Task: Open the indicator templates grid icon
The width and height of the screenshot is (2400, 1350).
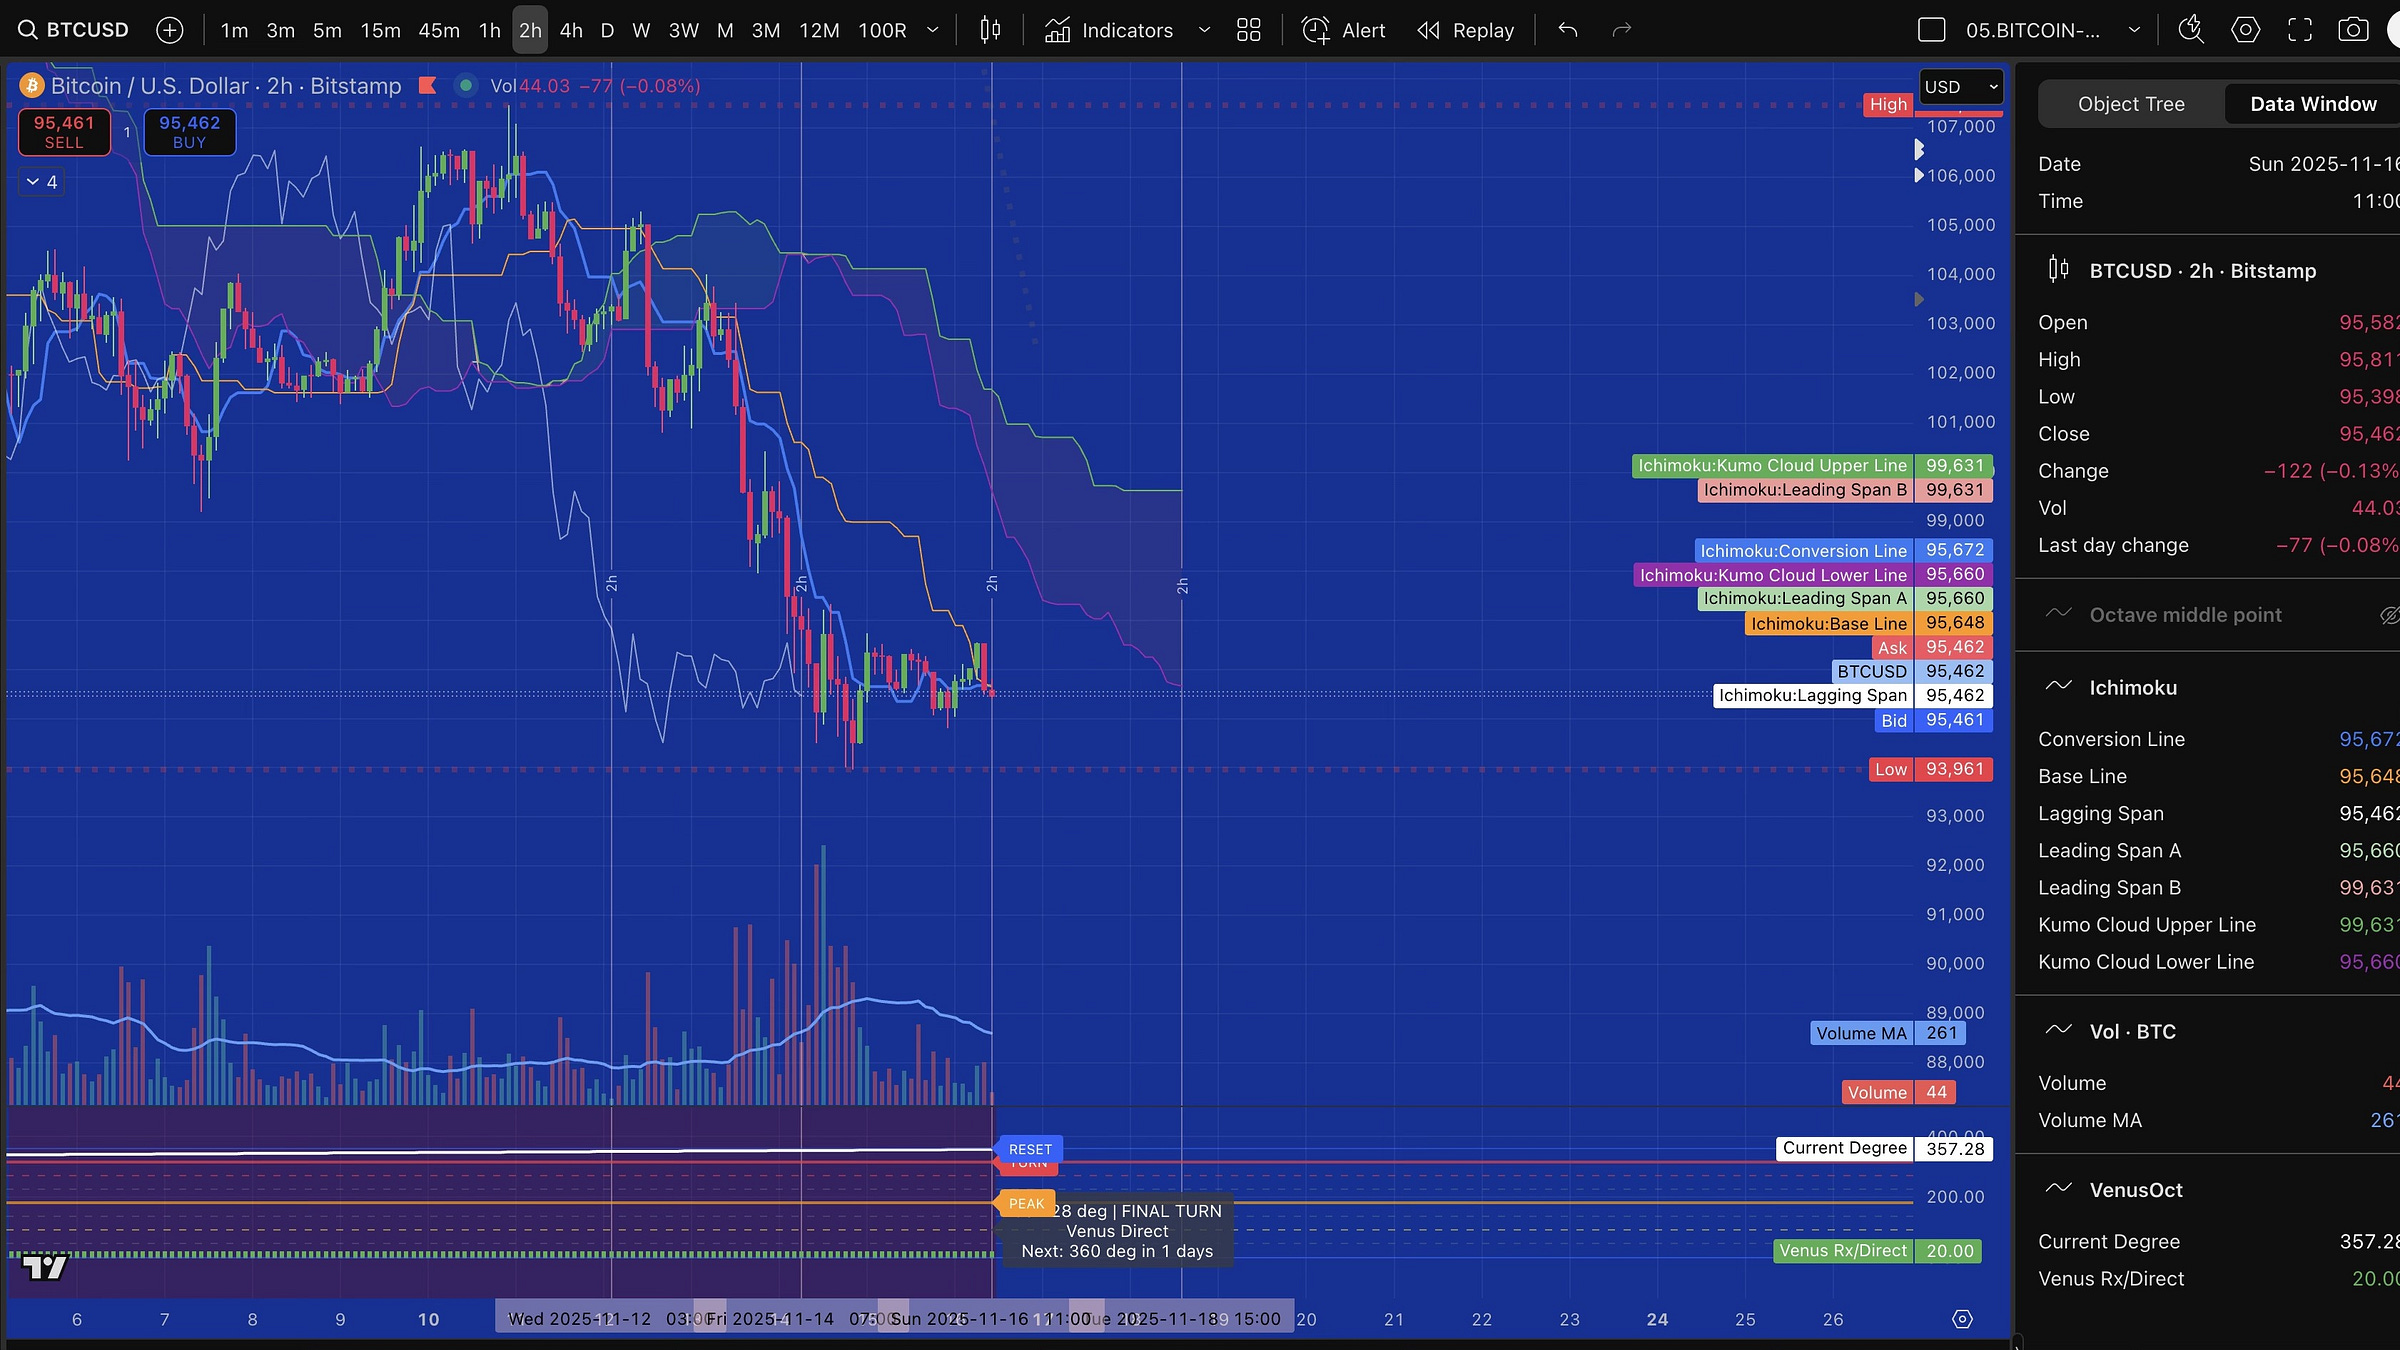Action: pyautogui.click(x=1248, y=30)
